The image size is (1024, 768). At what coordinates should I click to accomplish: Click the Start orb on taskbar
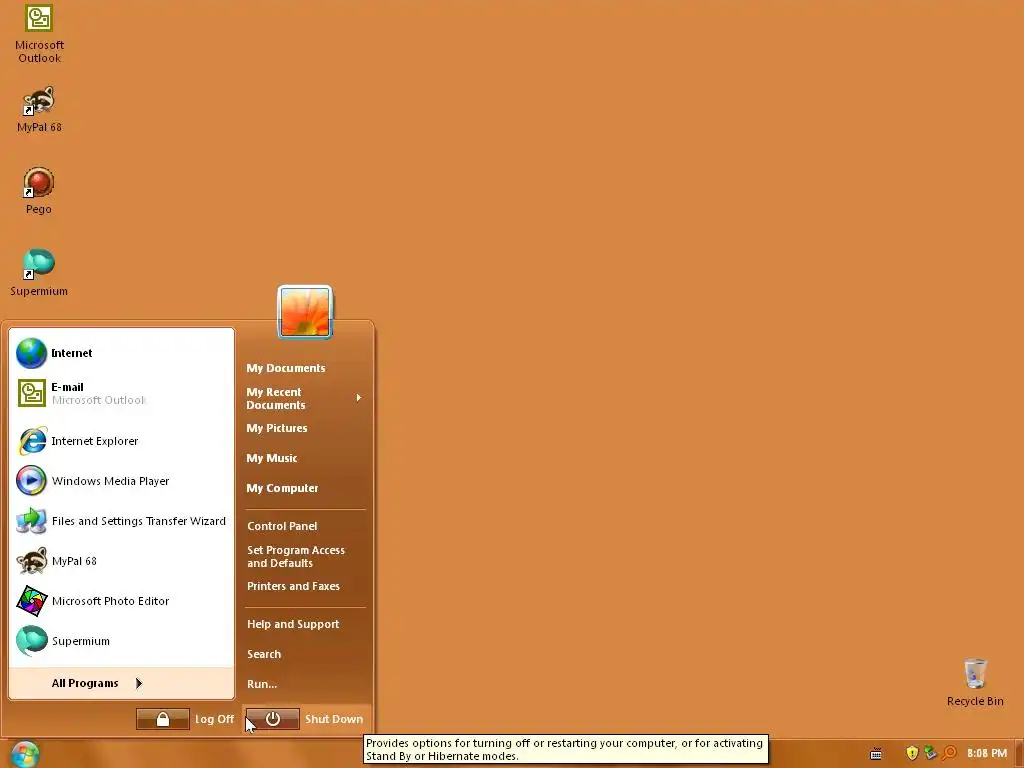[25, 754]
